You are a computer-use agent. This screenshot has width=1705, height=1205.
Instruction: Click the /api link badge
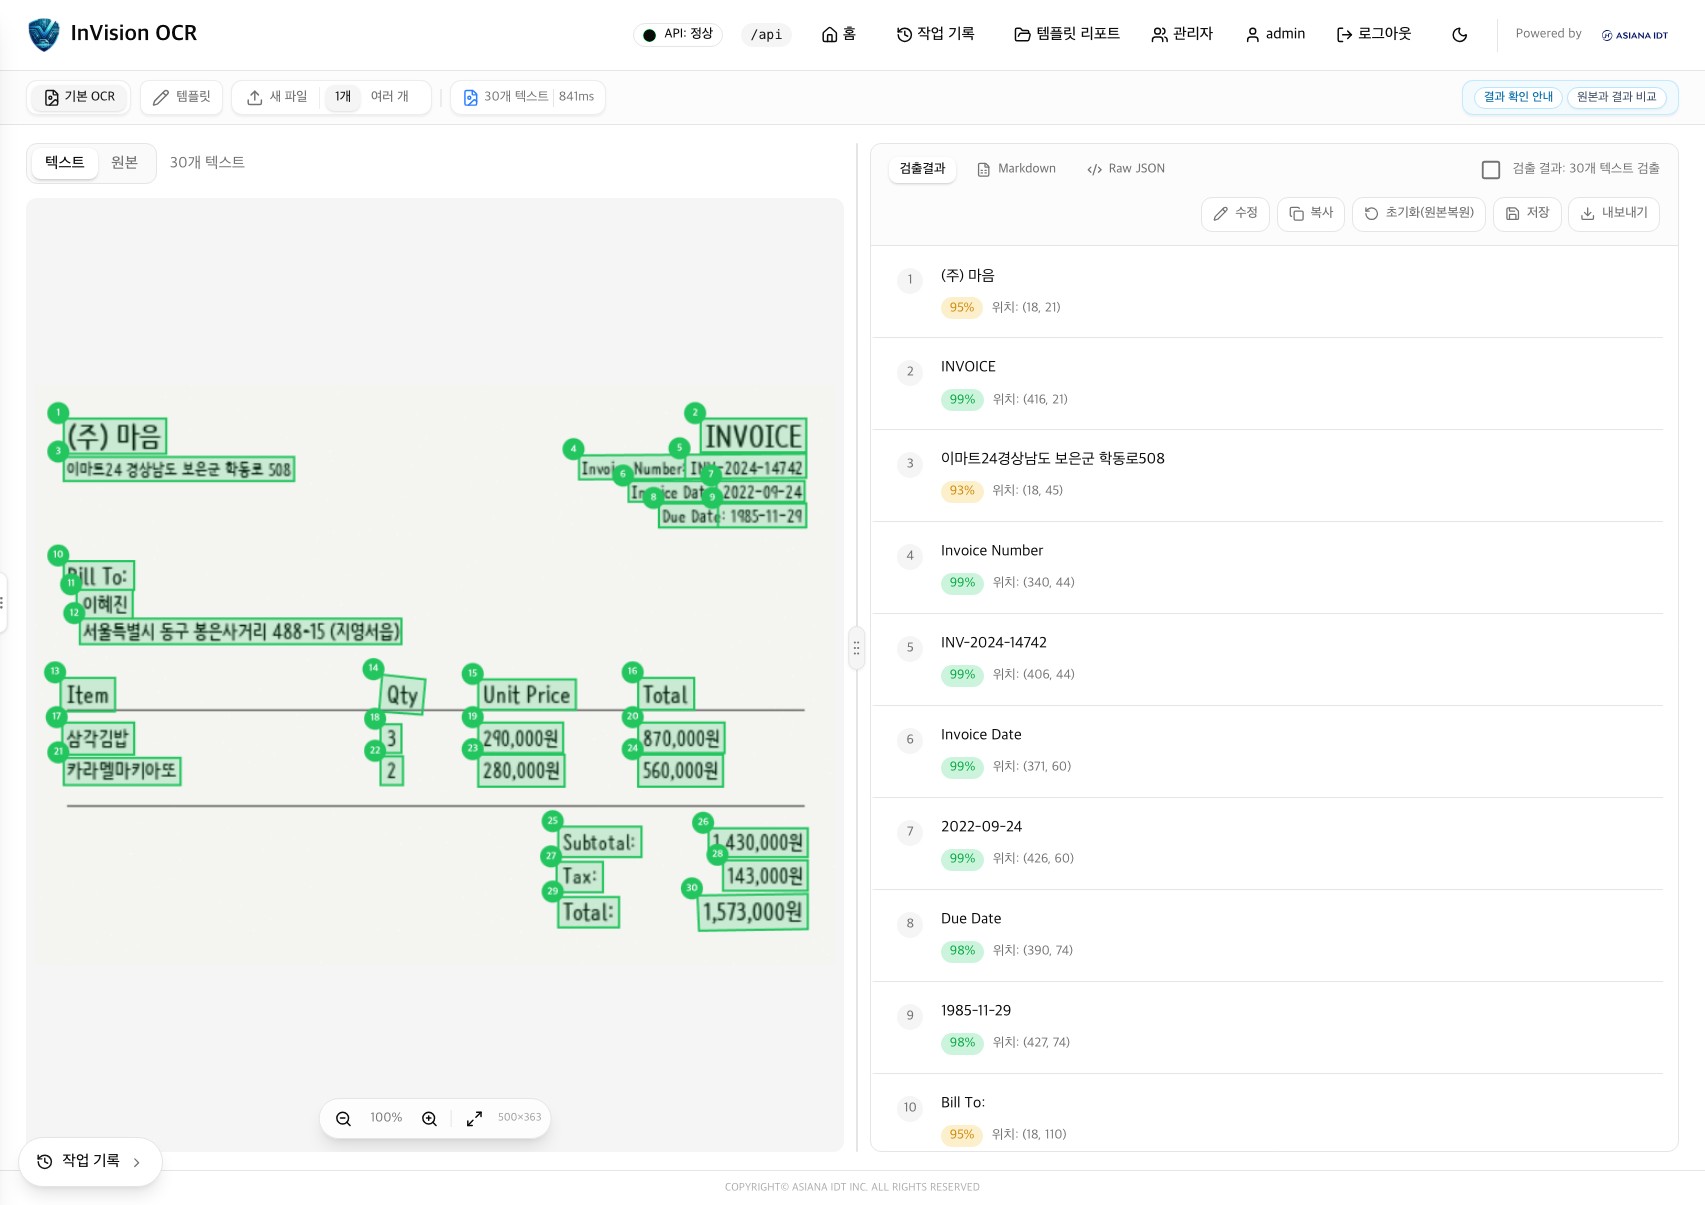coord(766,35)
